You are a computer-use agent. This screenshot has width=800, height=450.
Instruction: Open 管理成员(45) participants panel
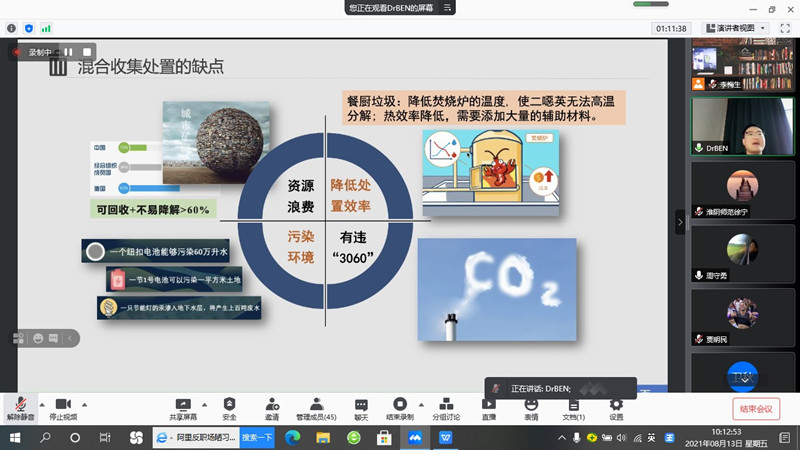click(316, 403)
